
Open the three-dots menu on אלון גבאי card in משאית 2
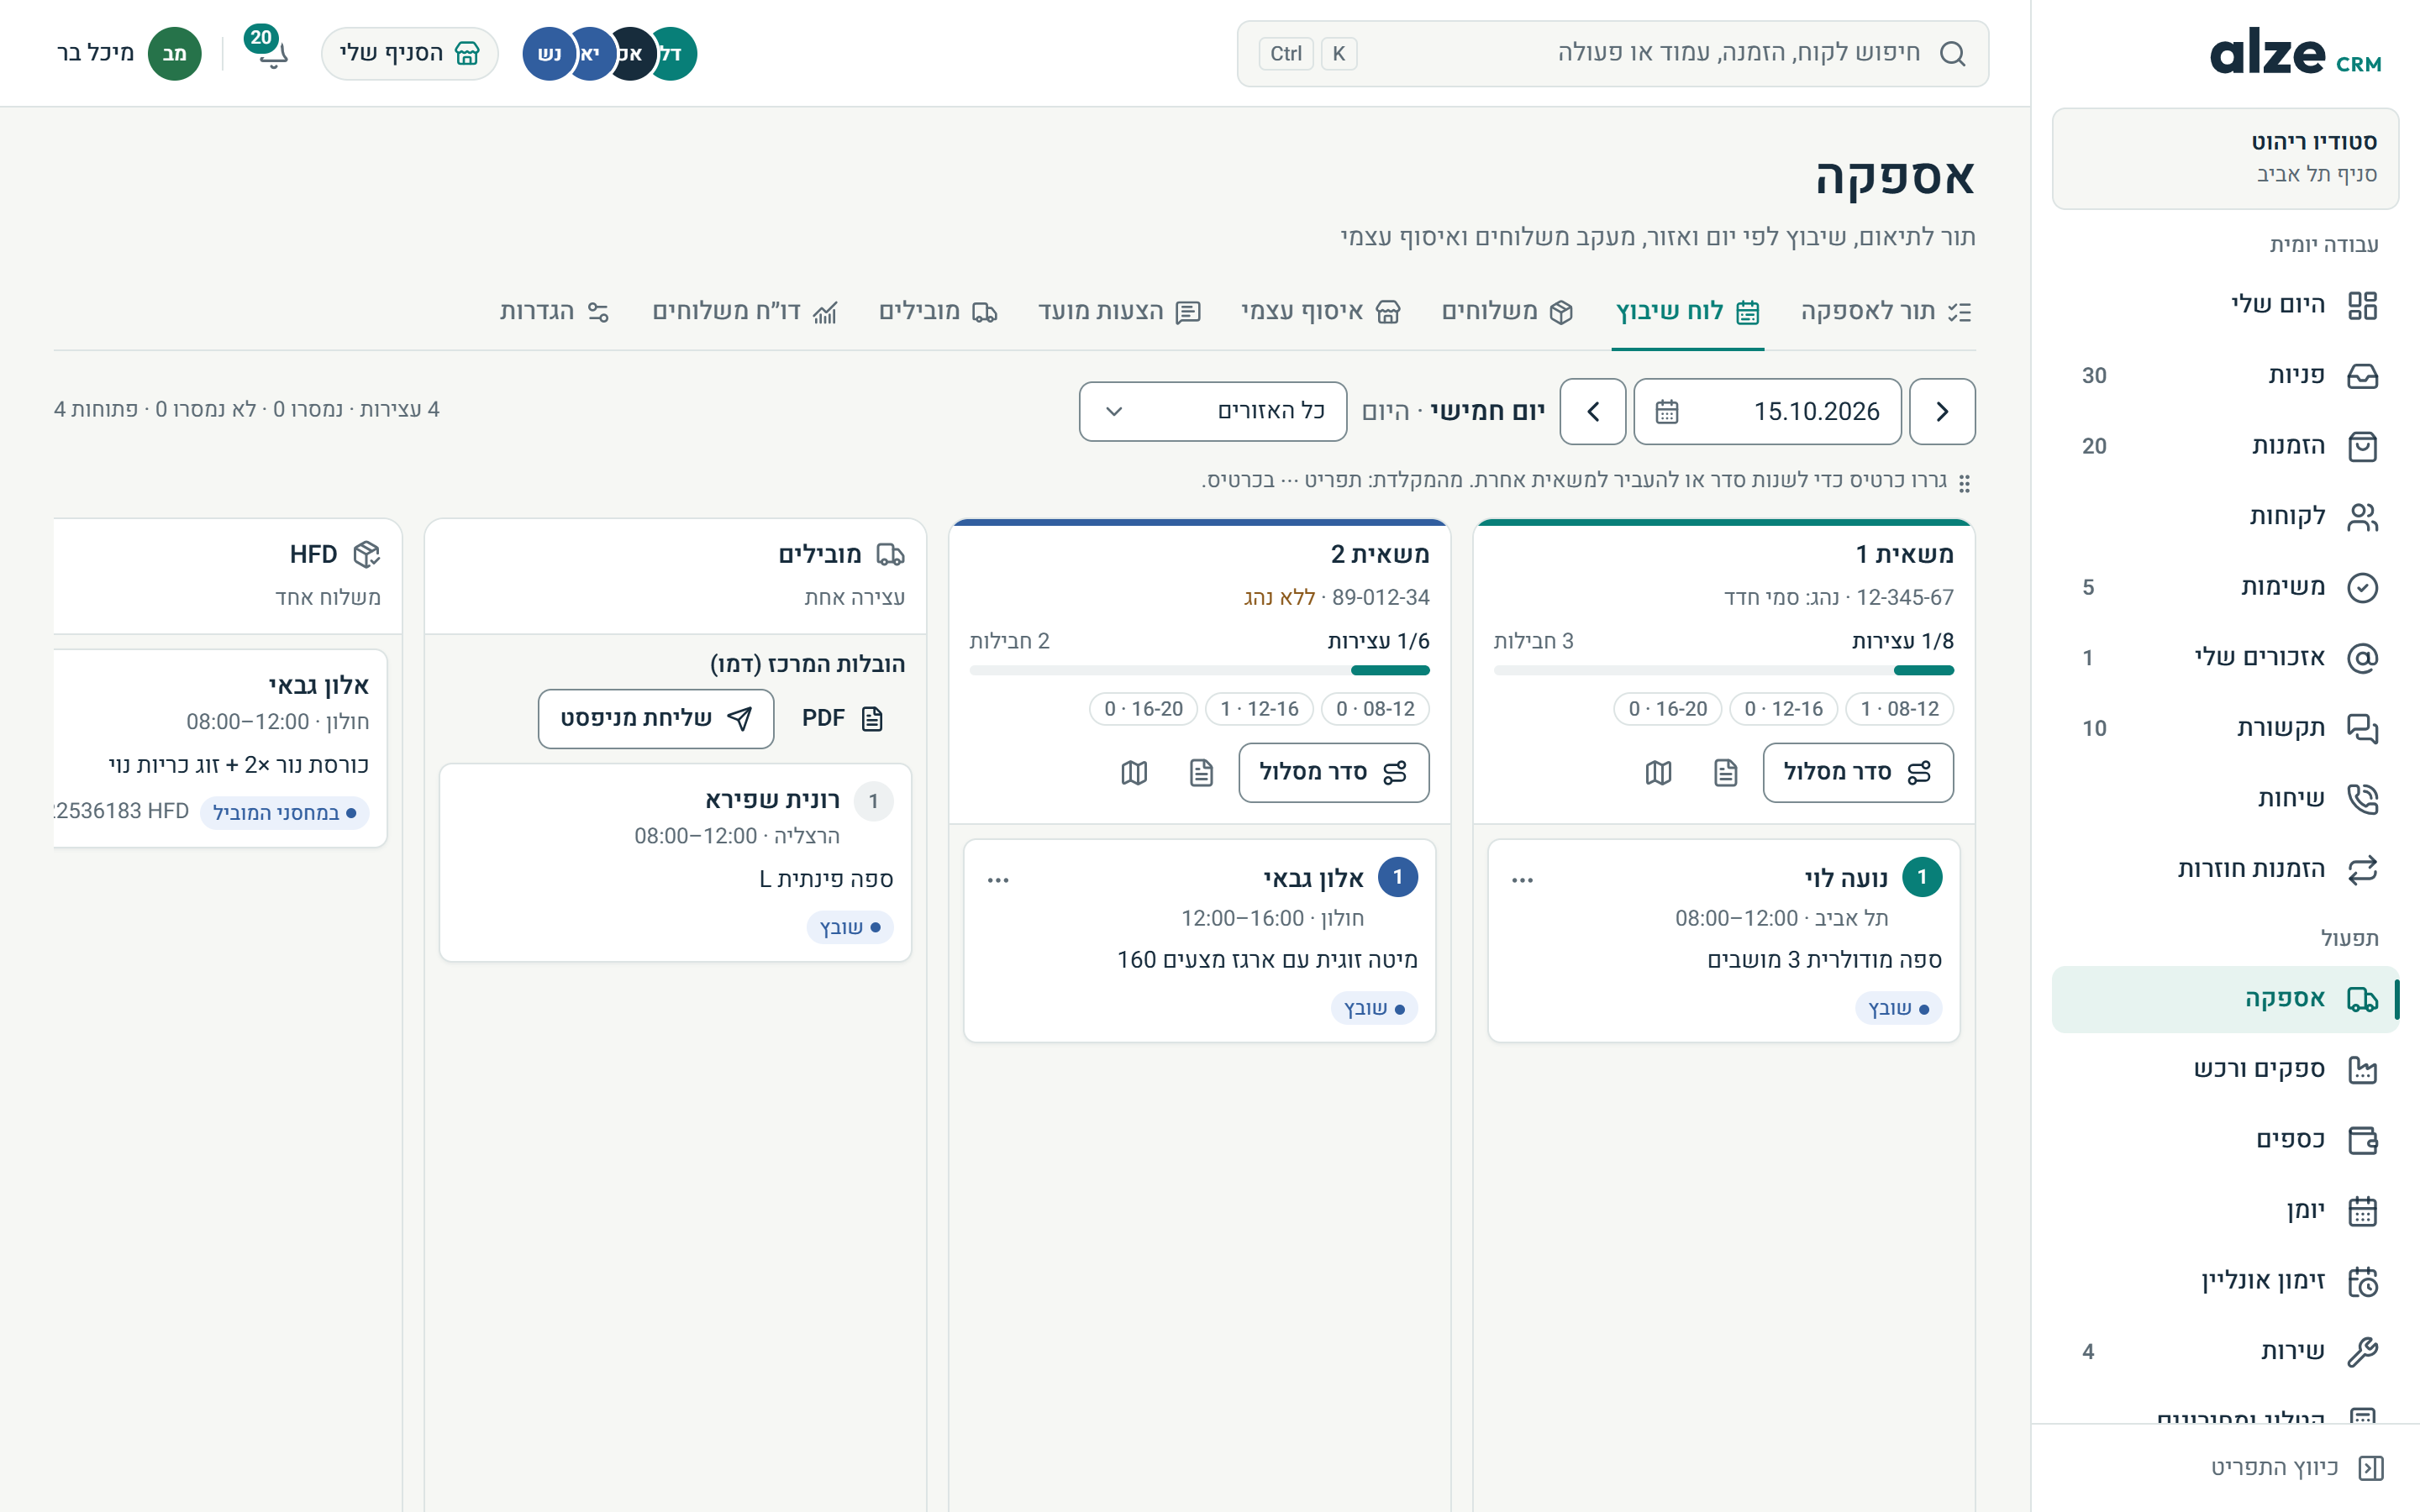998,880
